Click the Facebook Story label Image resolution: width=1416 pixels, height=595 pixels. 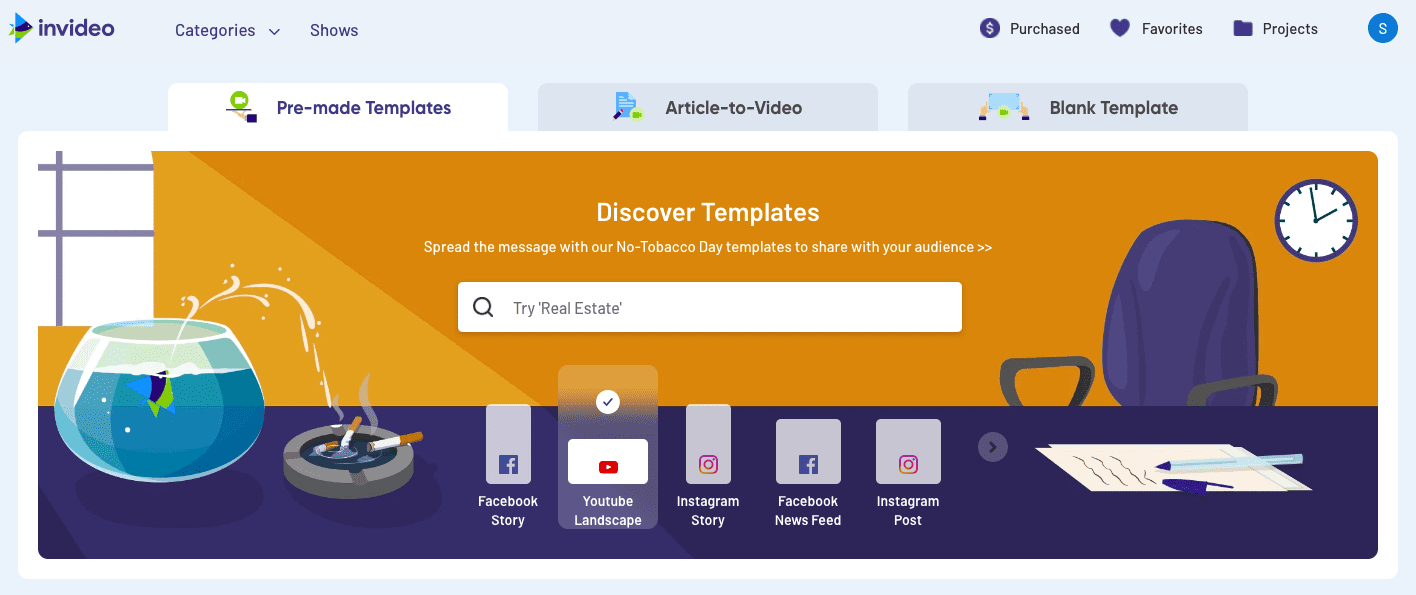click(x=508, y=511)
